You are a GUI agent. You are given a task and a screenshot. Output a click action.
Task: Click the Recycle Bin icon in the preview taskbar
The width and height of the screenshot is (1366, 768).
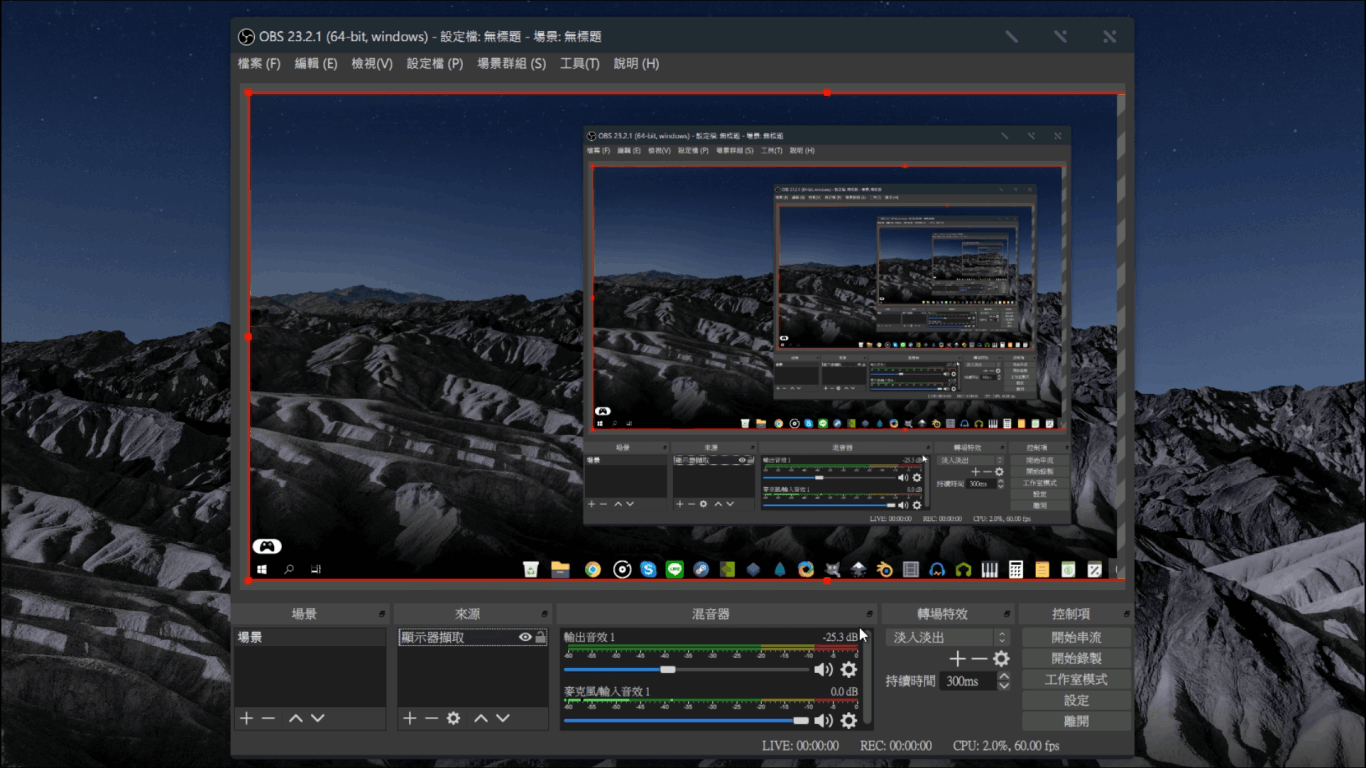click(x=531, y=569)
